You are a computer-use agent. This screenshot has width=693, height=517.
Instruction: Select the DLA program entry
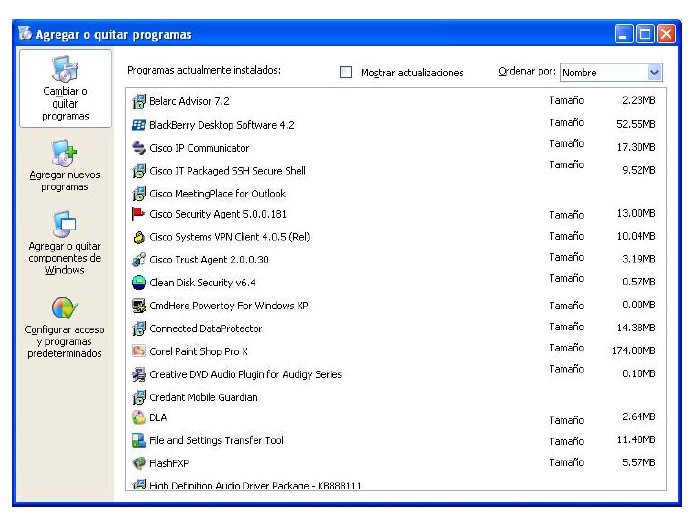click(158, 418)
